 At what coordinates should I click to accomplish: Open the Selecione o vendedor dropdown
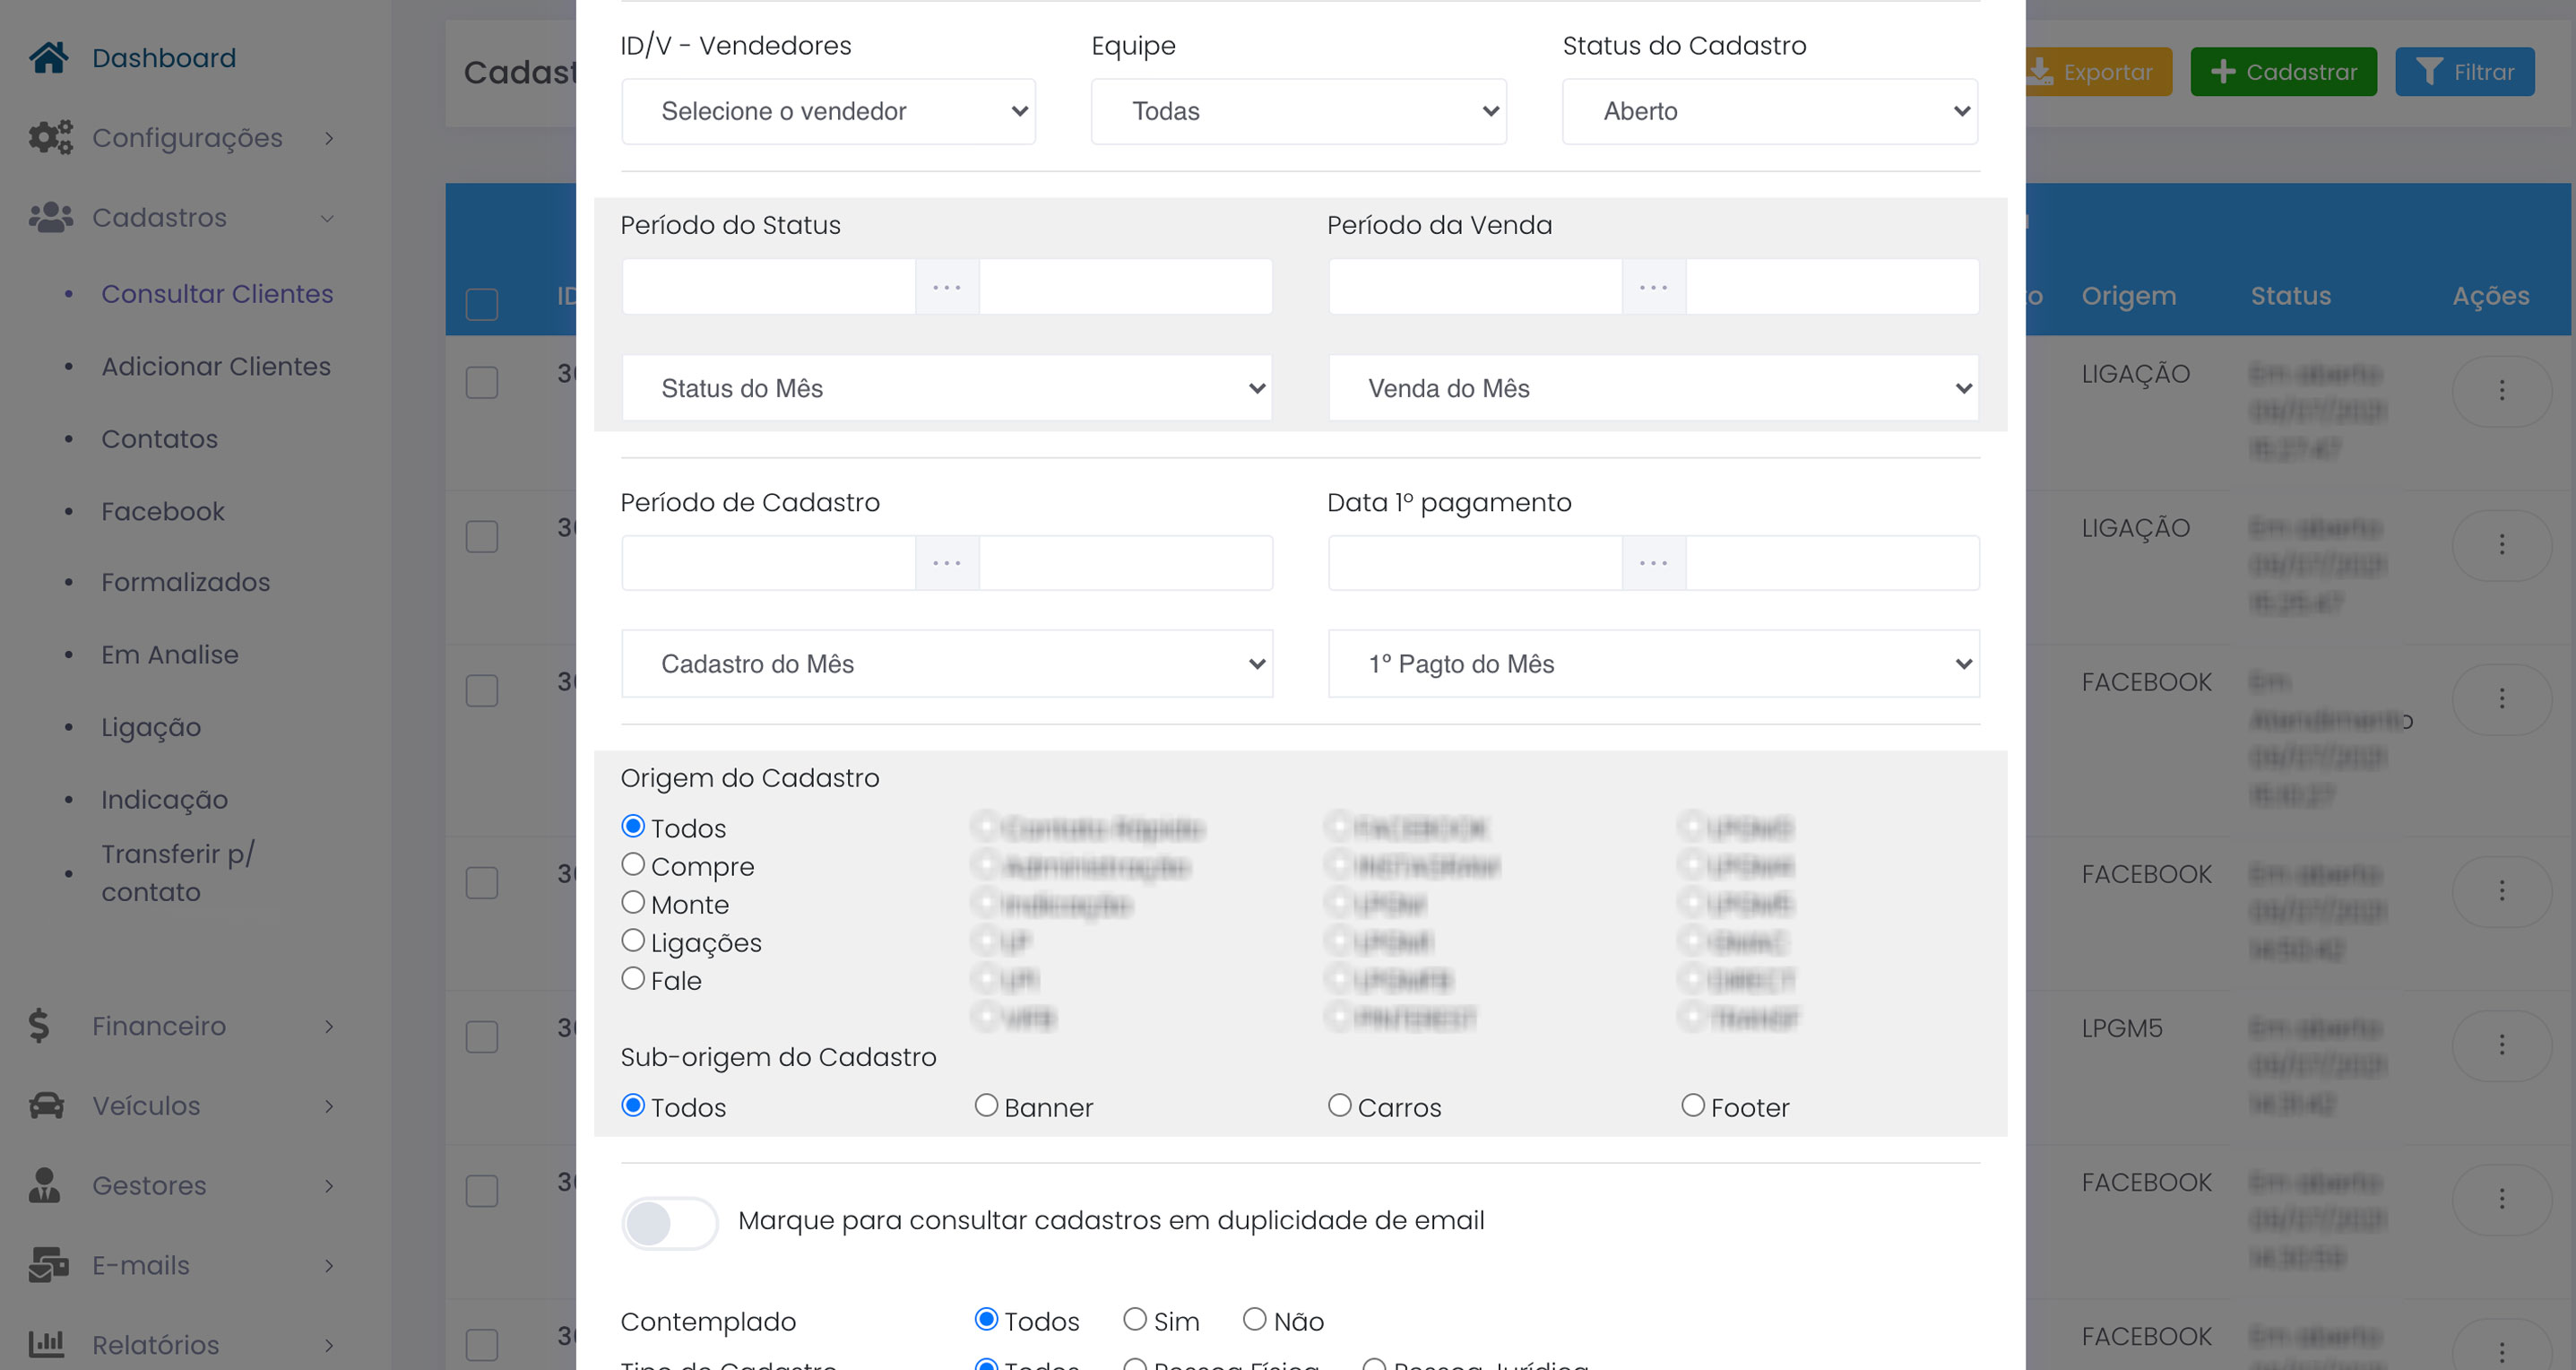828,111
